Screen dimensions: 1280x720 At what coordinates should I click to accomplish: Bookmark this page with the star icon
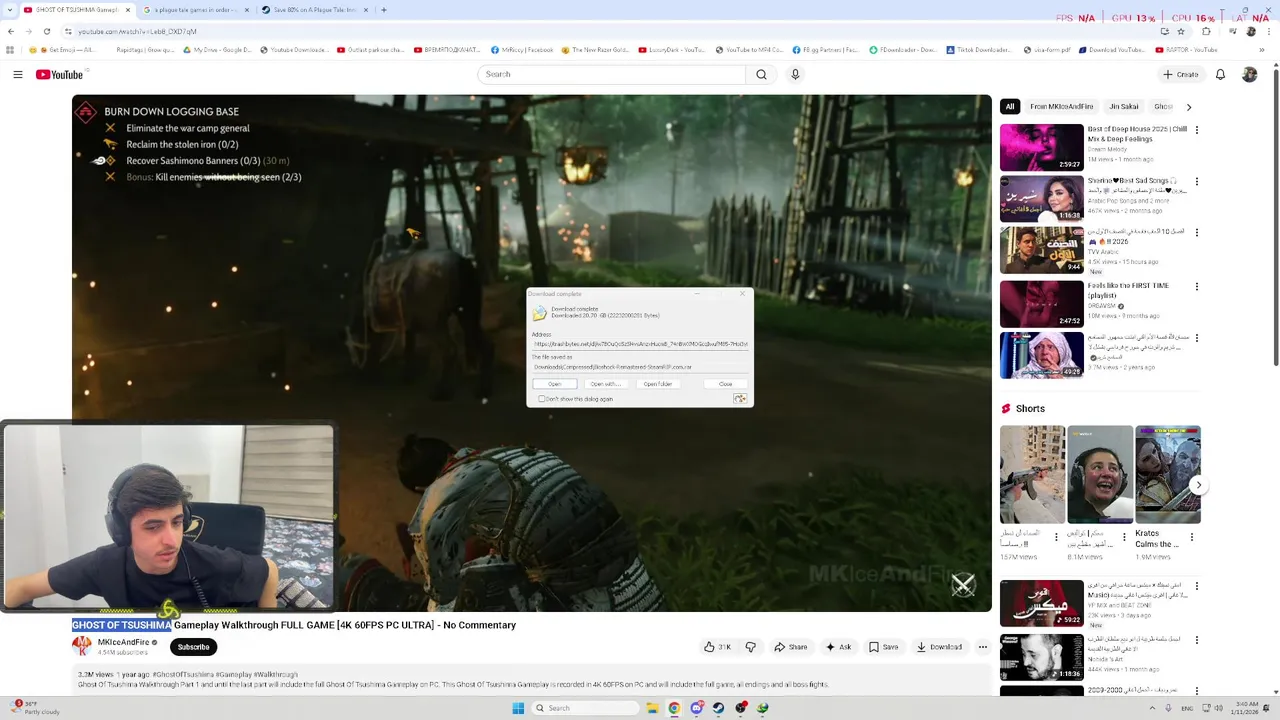point(1182,31)
